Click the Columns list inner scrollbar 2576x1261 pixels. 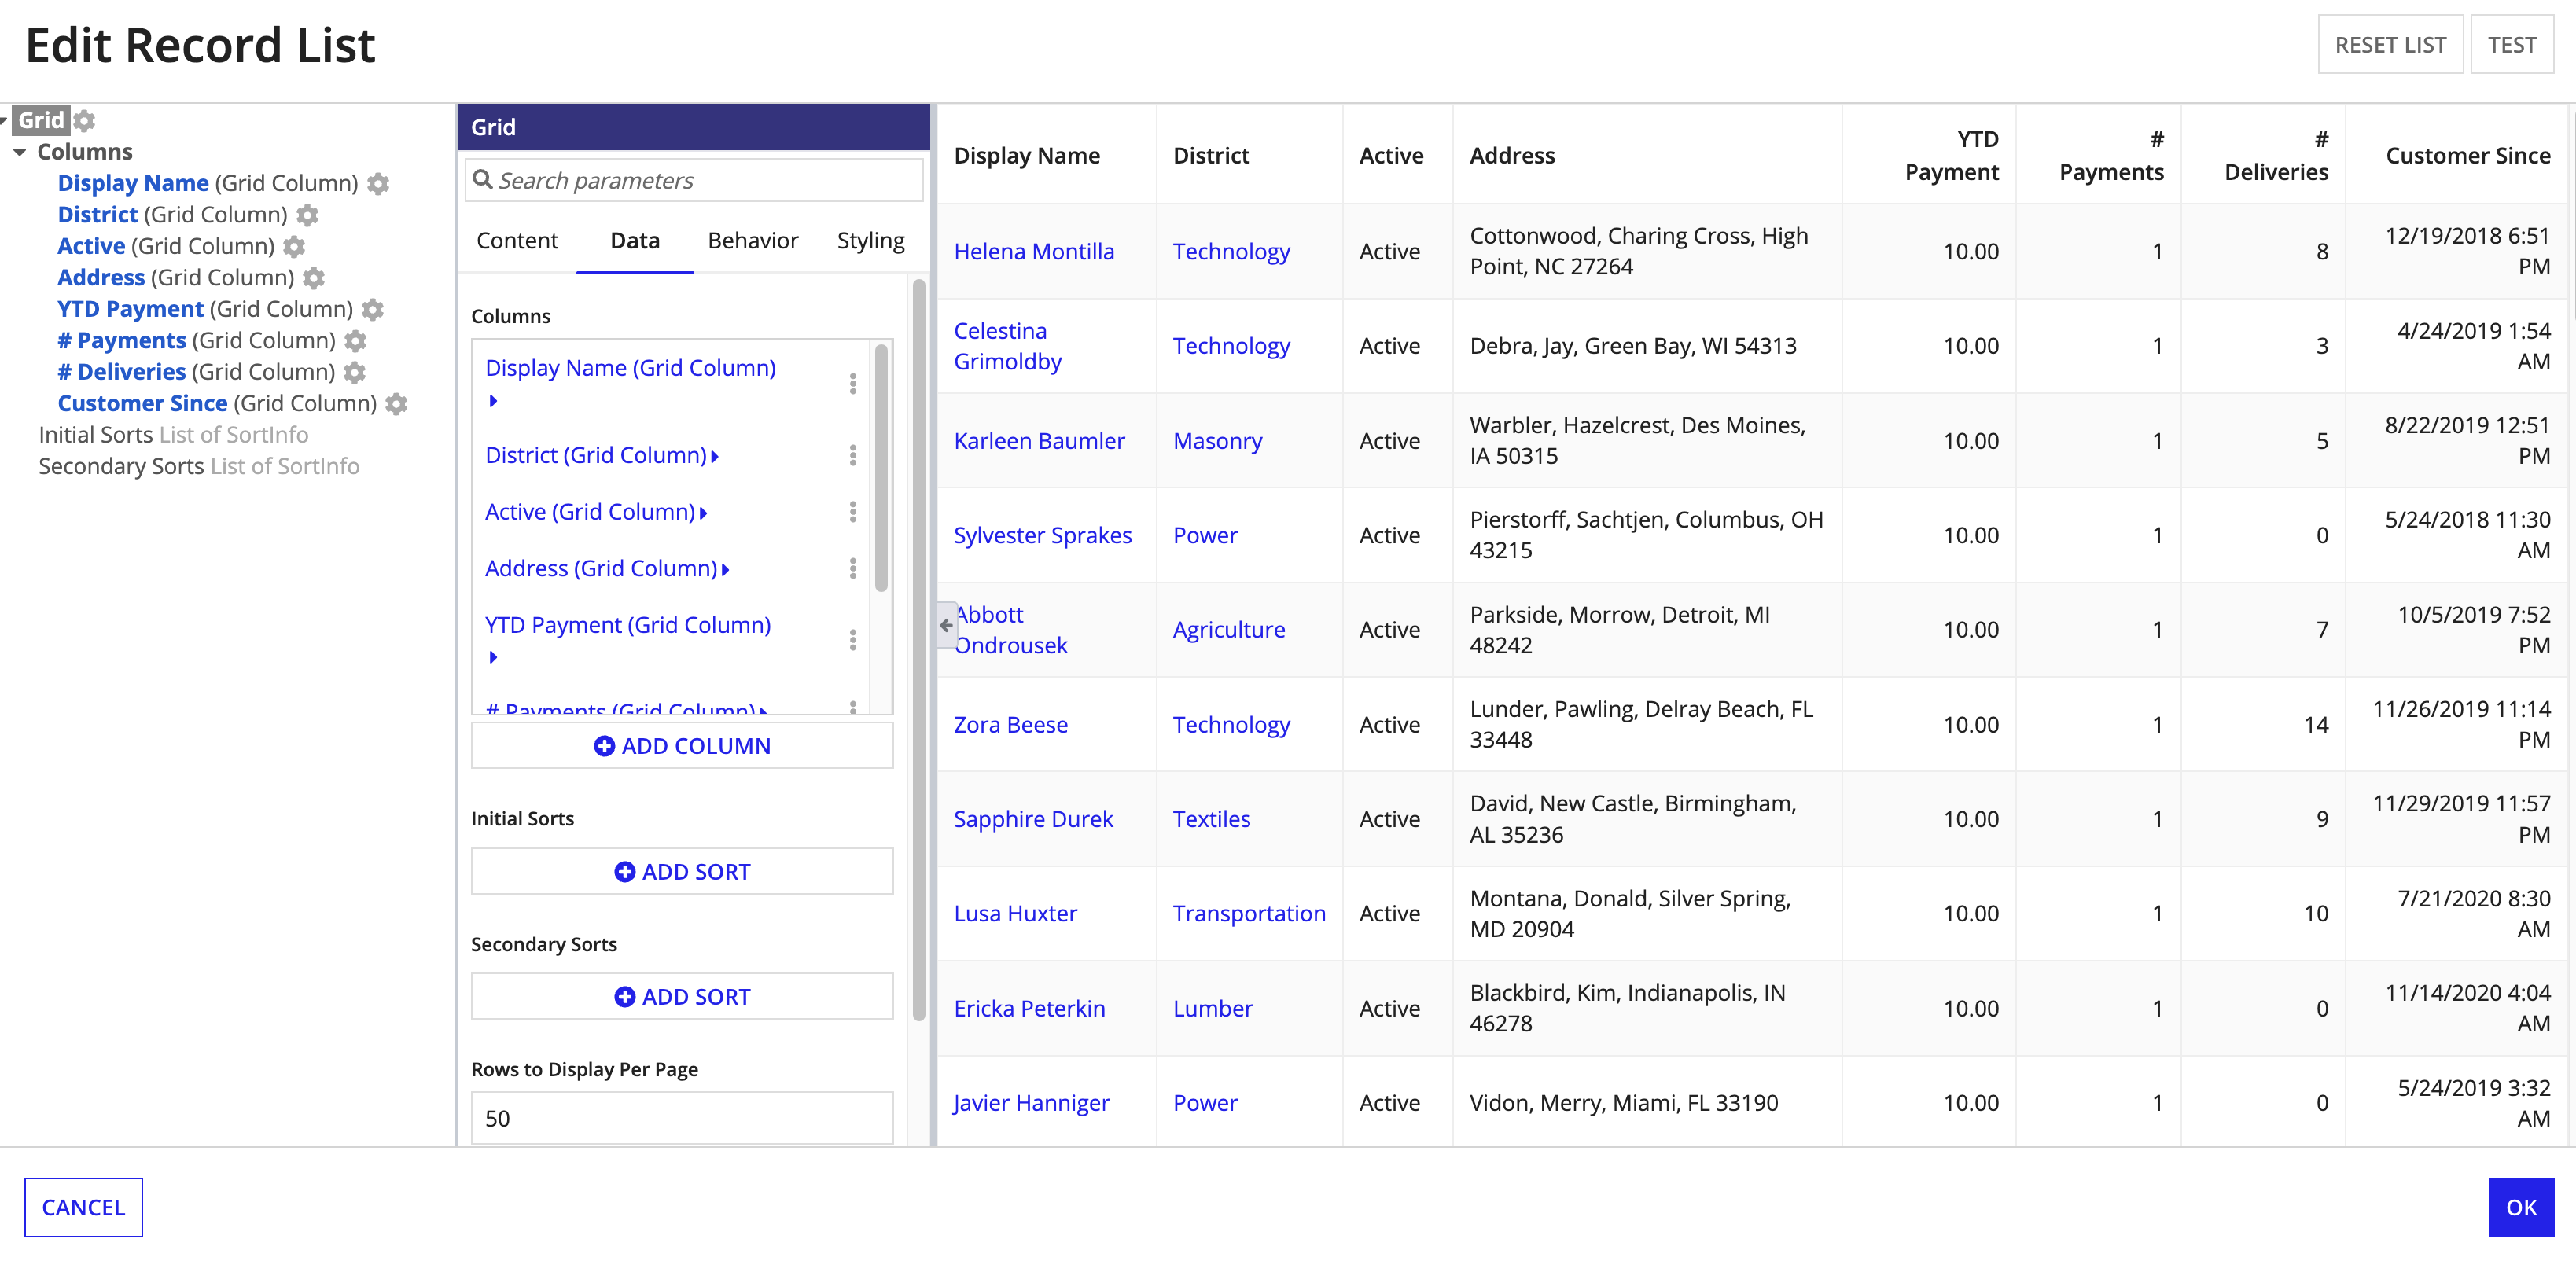881,467
